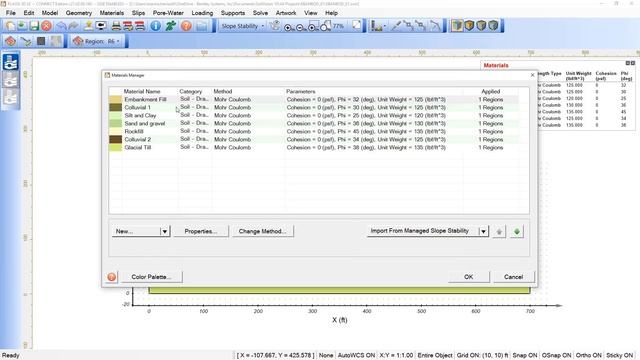Viewport: 640px width, 360px height.
Task: Open the File menu
Action: point(11,13)
